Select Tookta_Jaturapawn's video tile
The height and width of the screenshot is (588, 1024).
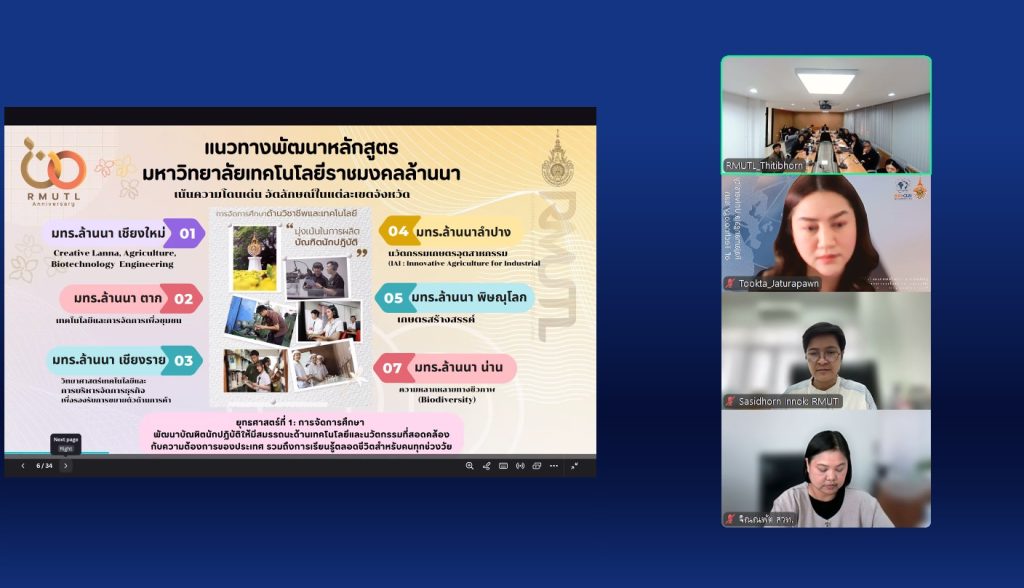coord(826,232)
